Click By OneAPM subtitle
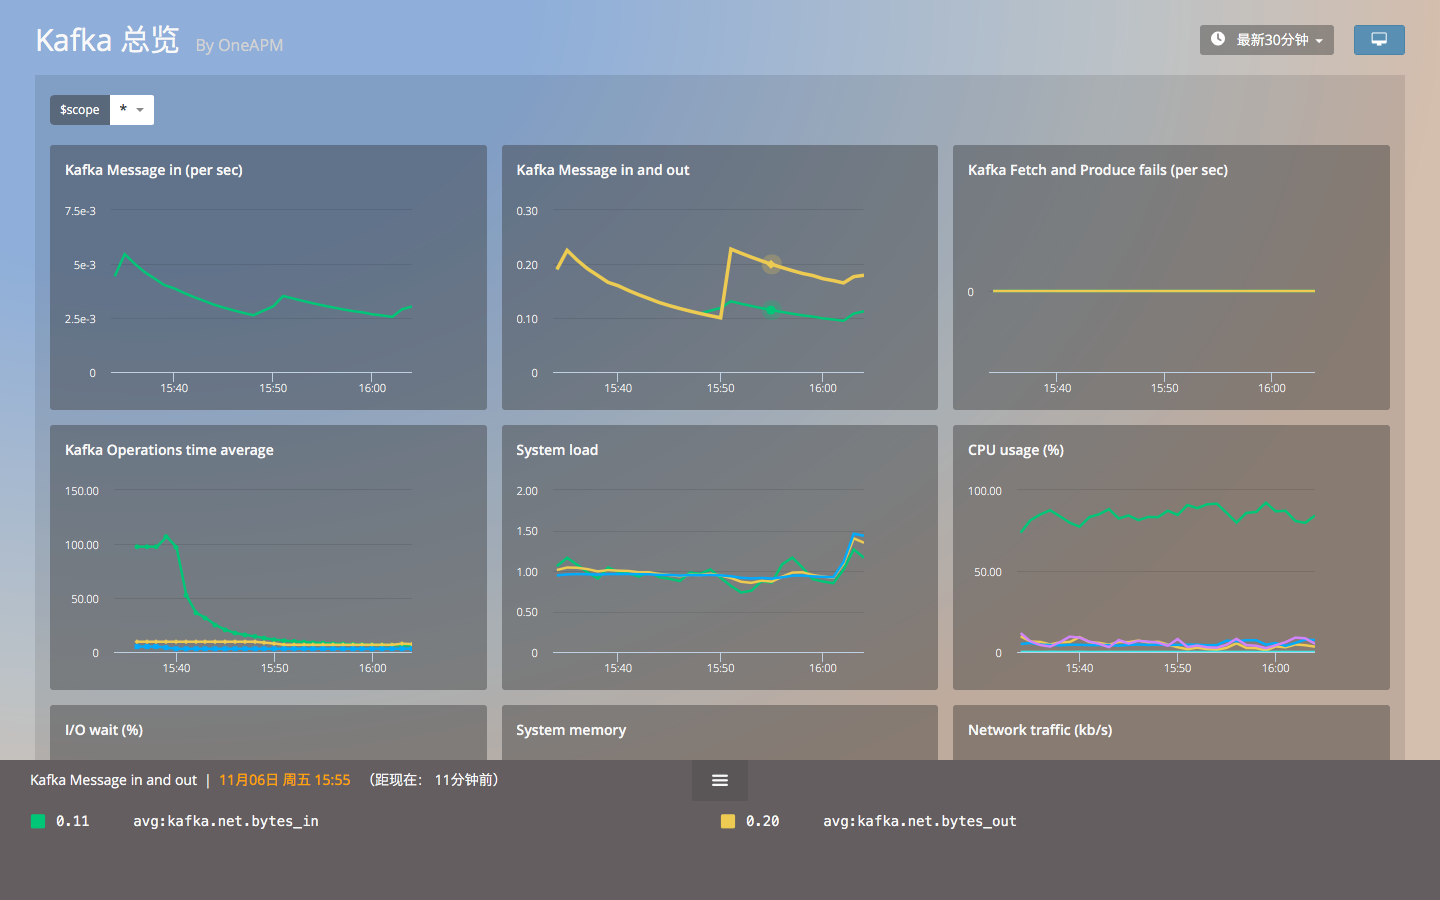 click(239, 45)
